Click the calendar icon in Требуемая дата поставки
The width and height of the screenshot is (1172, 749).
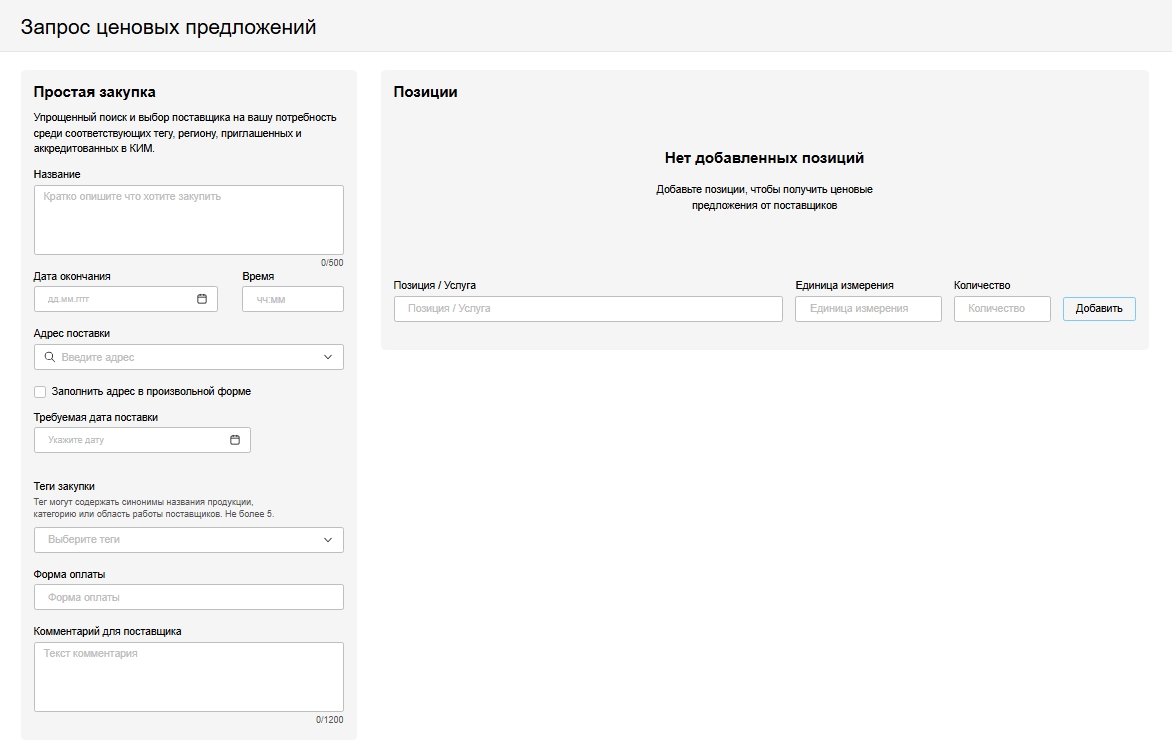pyautogui.click(x=235, y=440)
